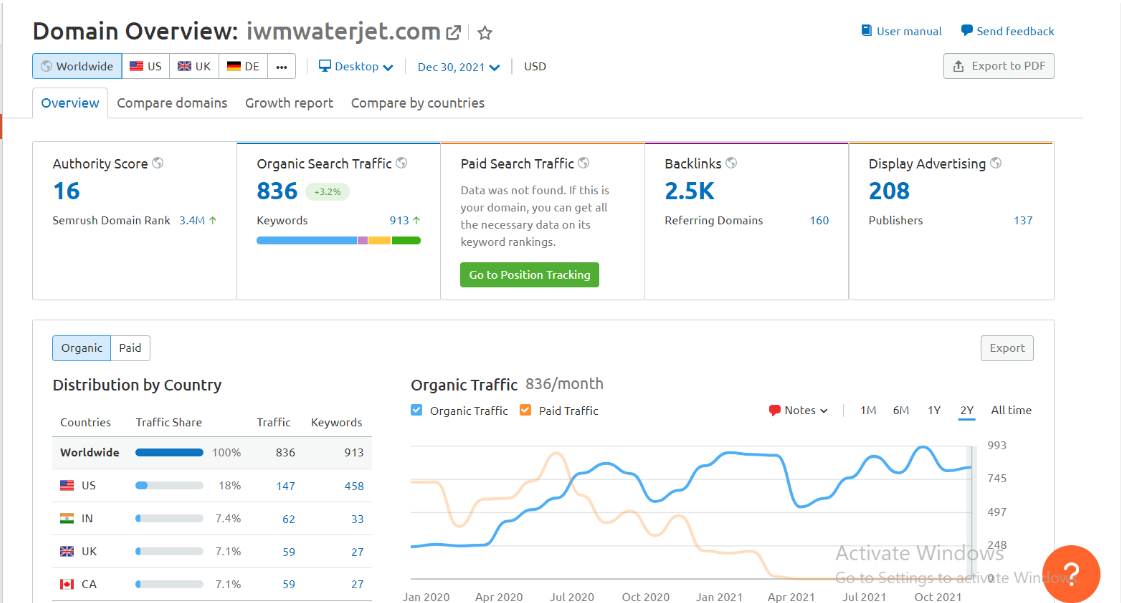Click IN keywords value 33
The image size is (1121, 603).
[x=357, y=519]
